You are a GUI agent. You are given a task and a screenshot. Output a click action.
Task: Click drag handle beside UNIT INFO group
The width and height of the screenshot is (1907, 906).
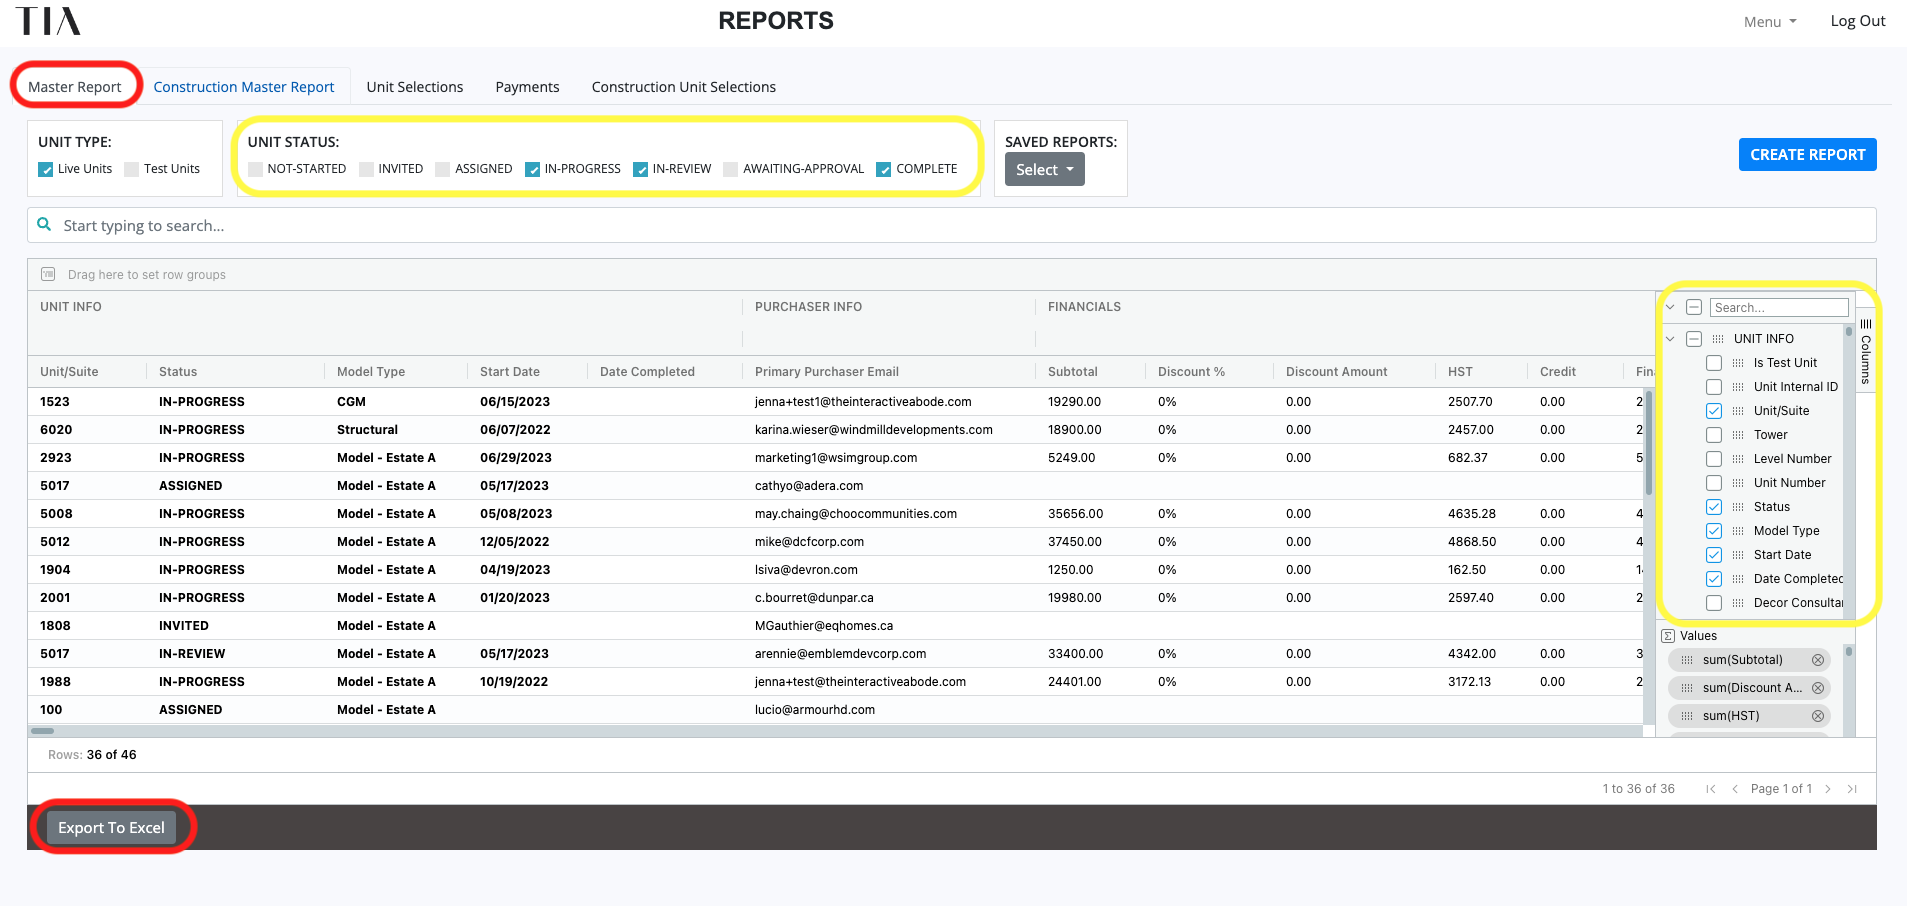[1718, 339]
